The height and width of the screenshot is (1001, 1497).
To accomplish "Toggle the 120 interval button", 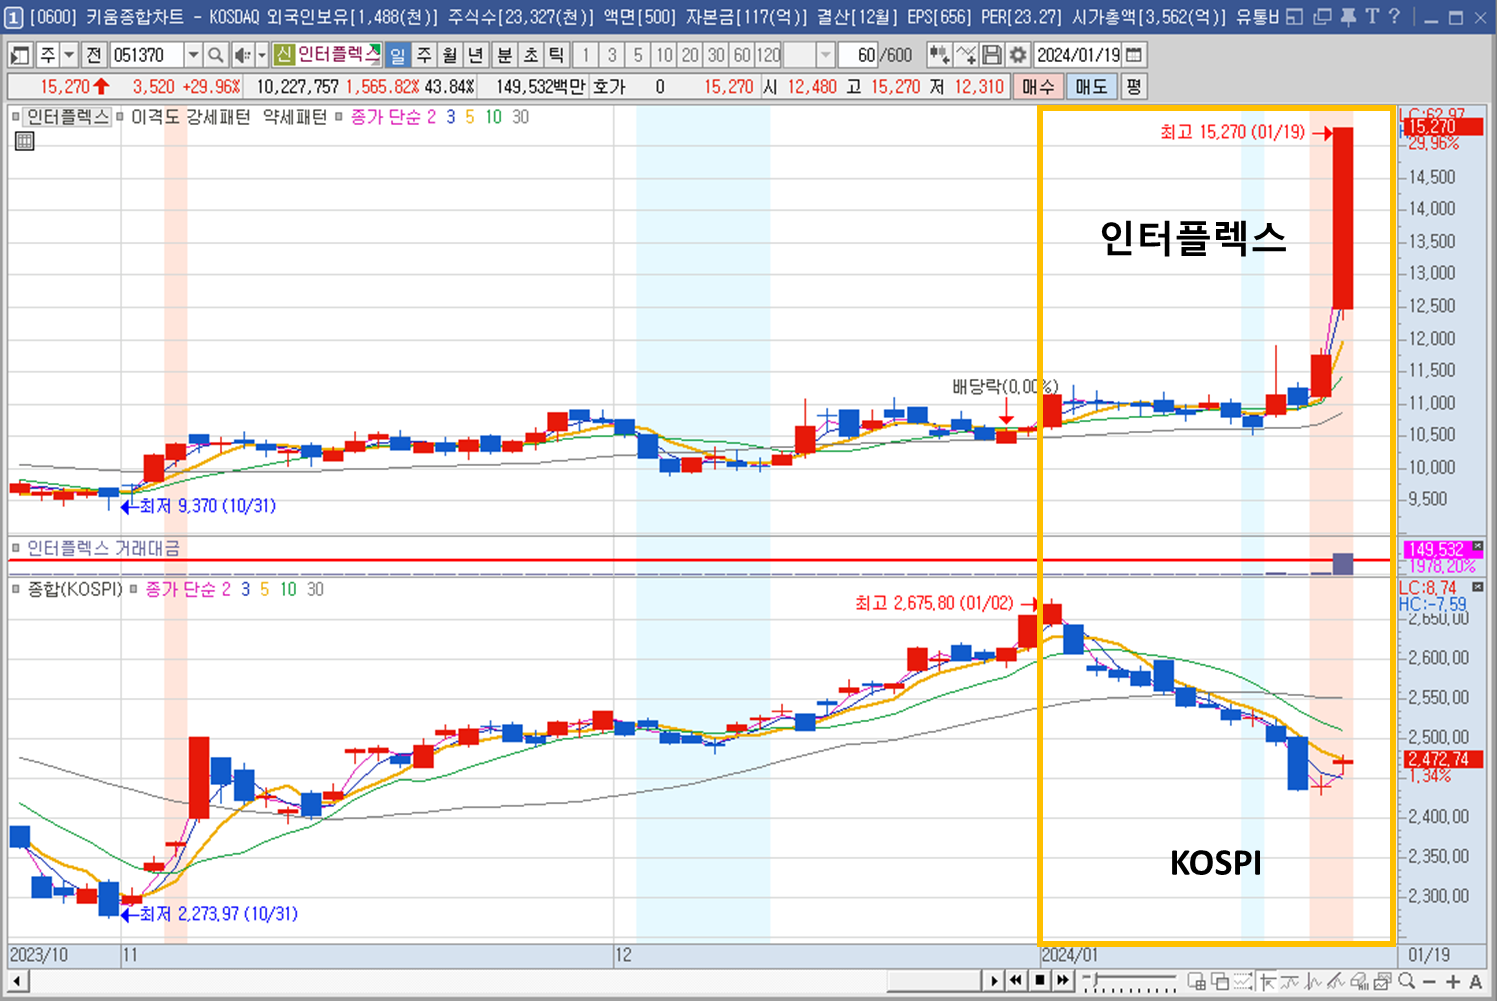I will tap(768, 55).
